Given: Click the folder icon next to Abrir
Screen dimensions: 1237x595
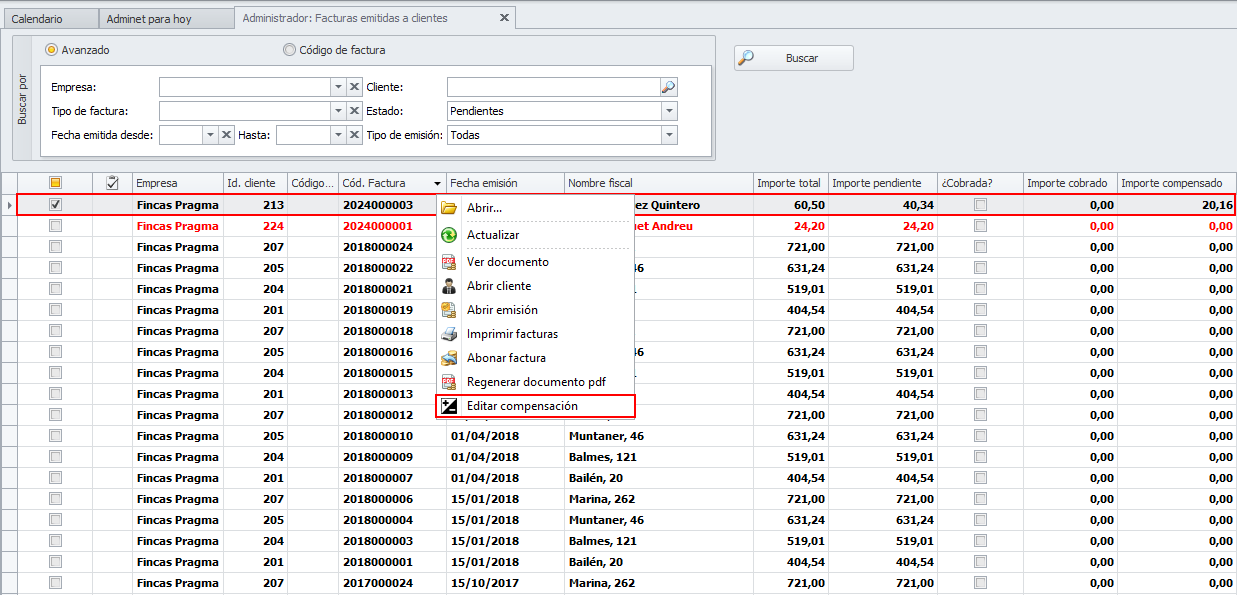Looking at the screenshot, I should [449, 208].
